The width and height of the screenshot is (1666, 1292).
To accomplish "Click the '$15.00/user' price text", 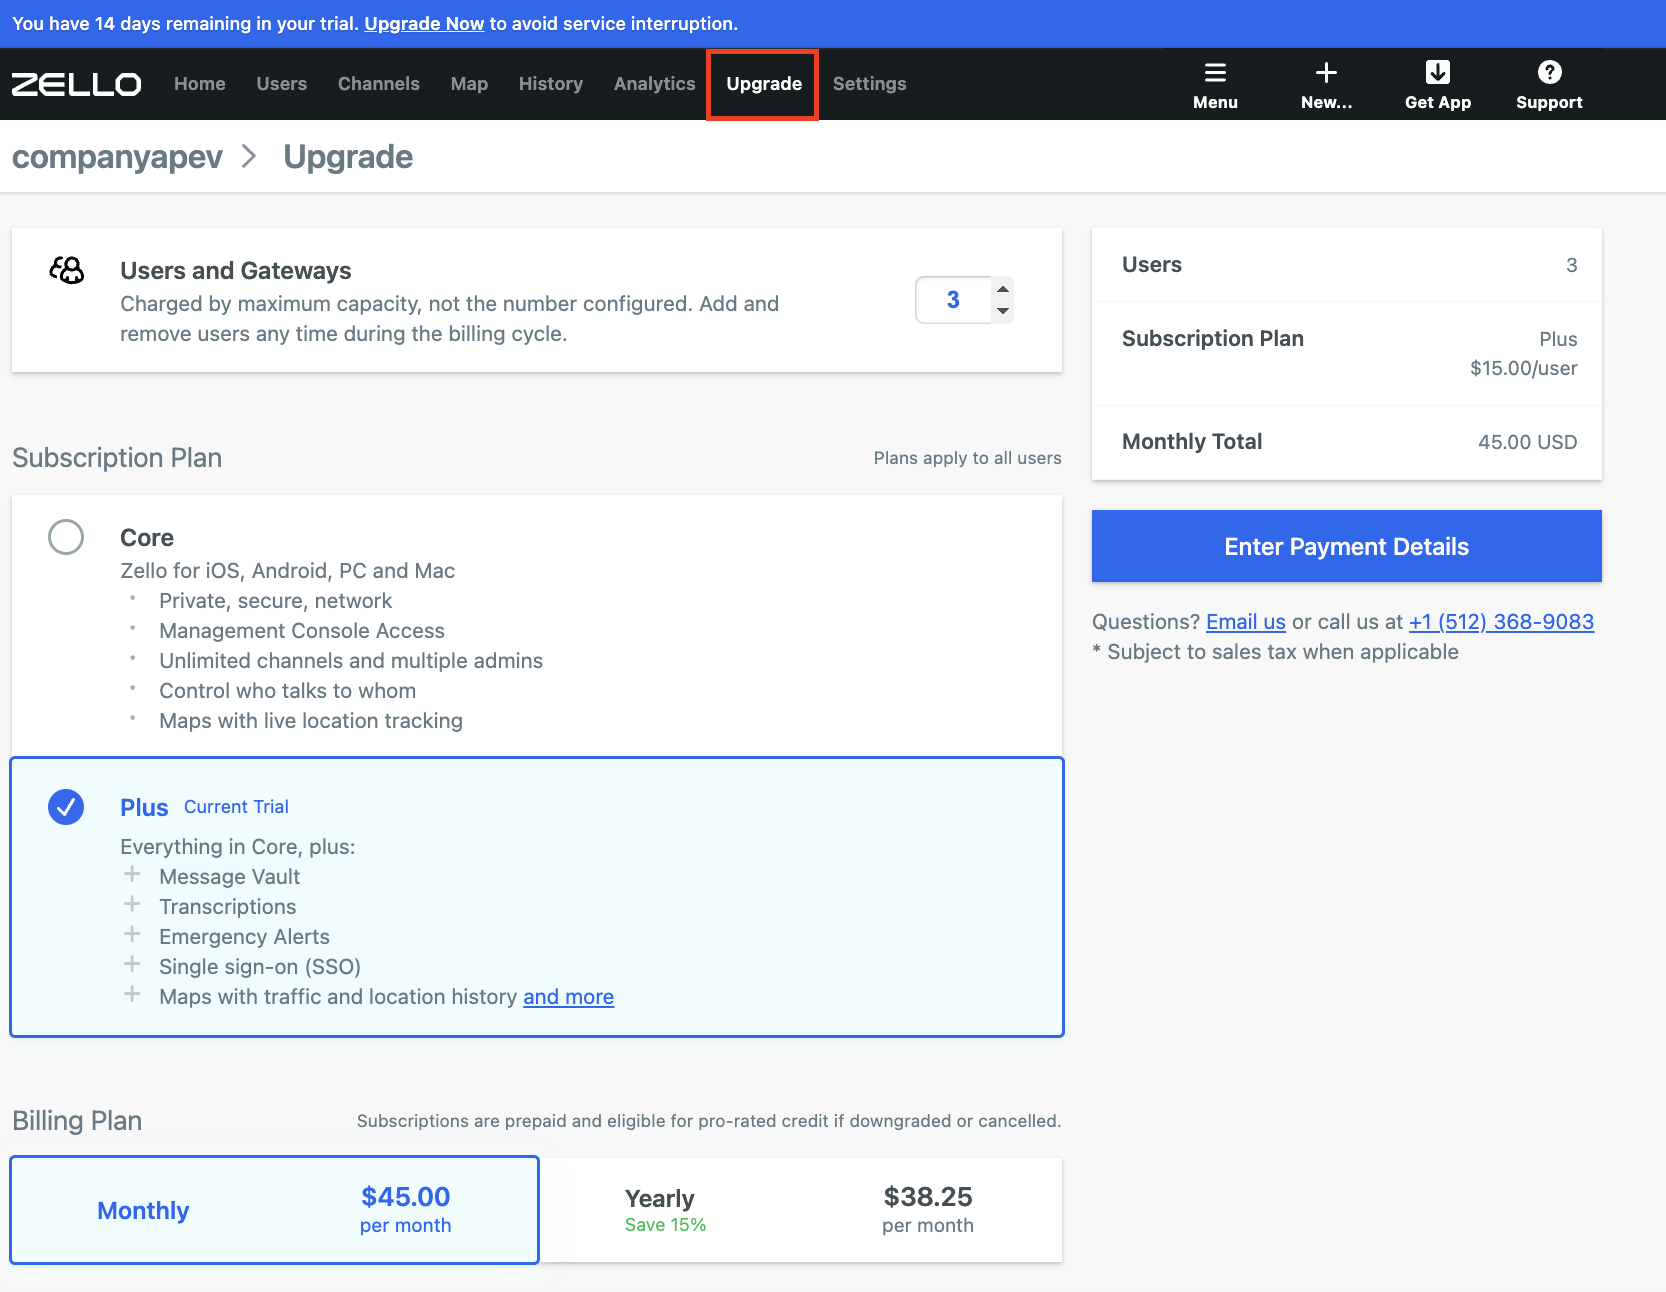I will (x=1523, y=368).
